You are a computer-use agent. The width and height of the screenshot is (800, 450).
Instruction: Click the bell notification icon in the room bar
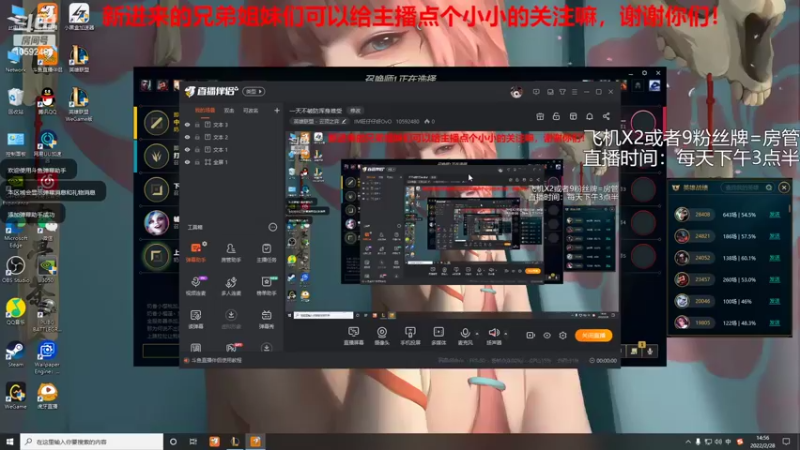[x=589, y=116]
